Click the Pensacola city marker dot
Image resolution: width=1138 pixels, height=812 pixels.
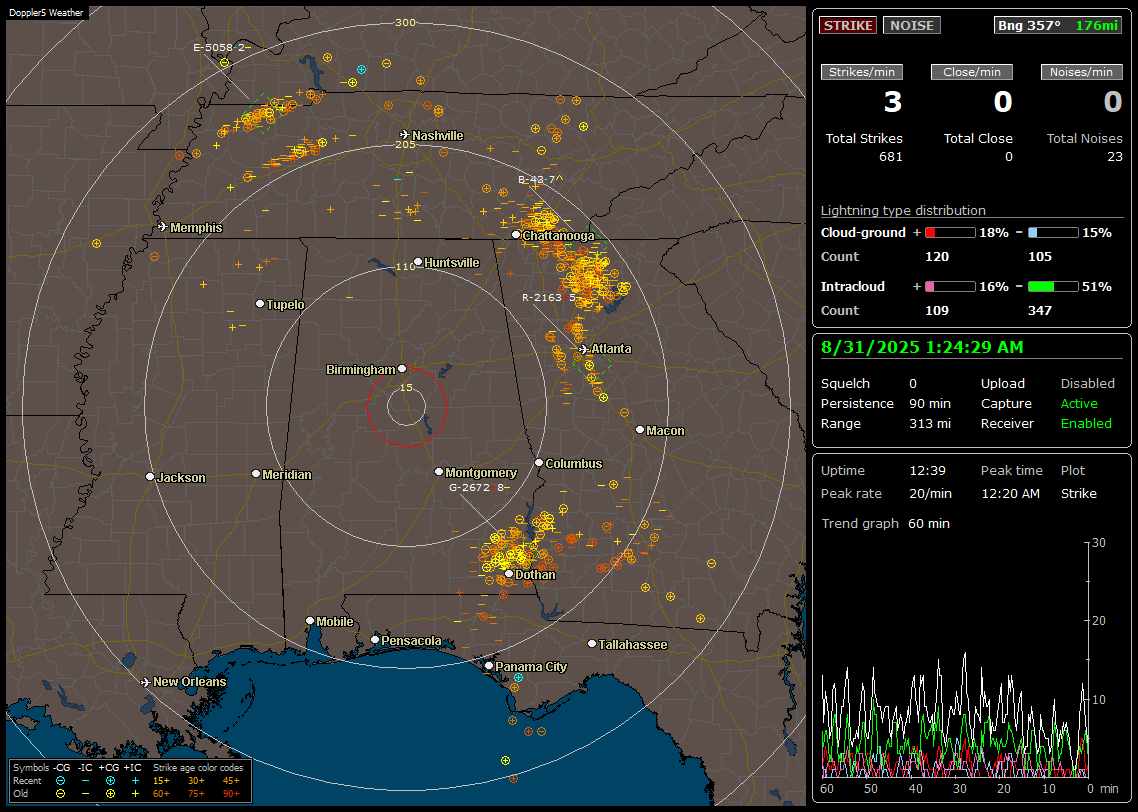[374, 639]
